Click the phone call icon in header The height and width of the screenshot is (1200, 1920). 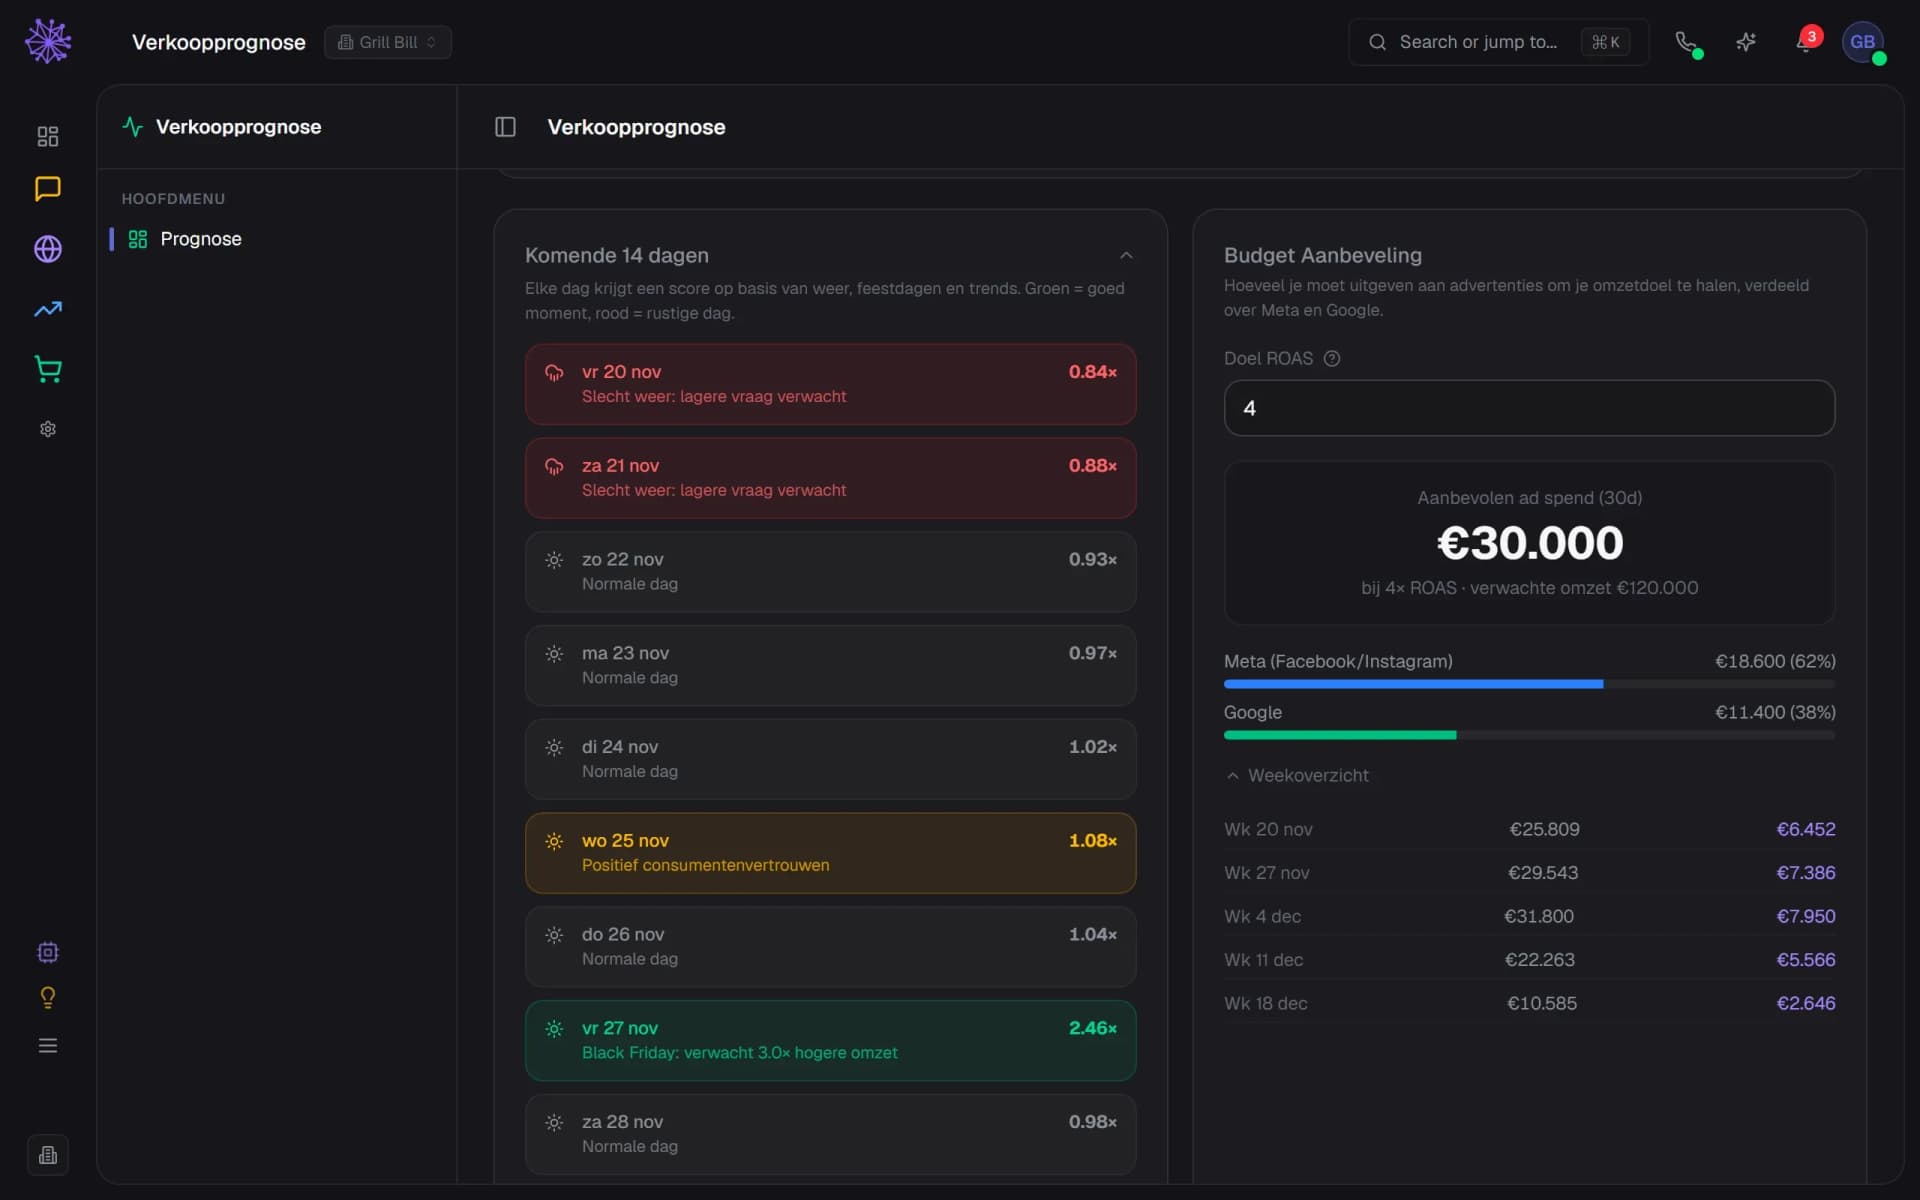point(1686,42)
